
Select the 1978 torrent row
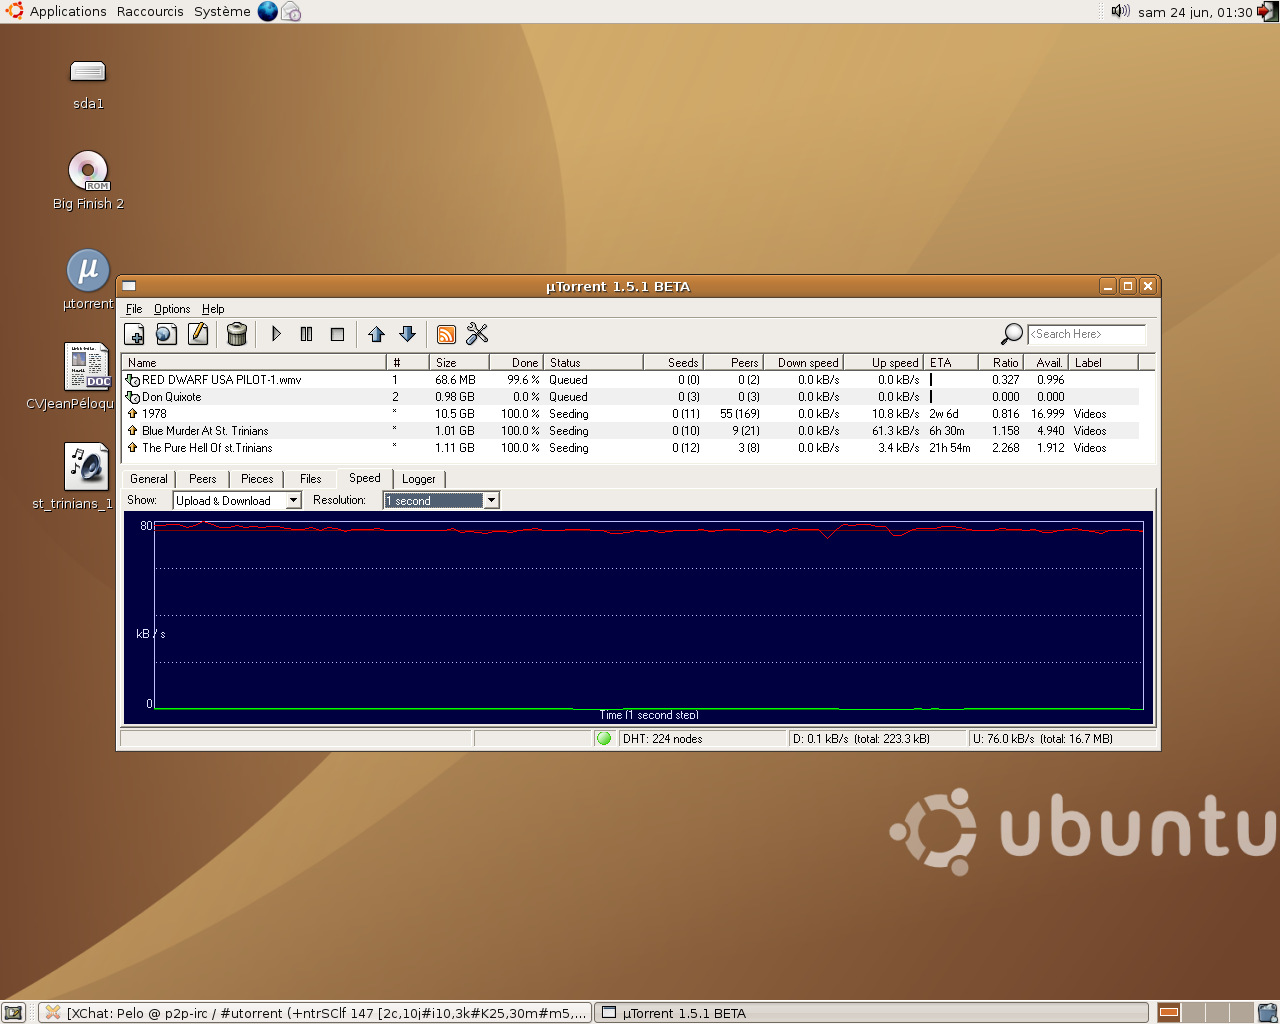631,414
